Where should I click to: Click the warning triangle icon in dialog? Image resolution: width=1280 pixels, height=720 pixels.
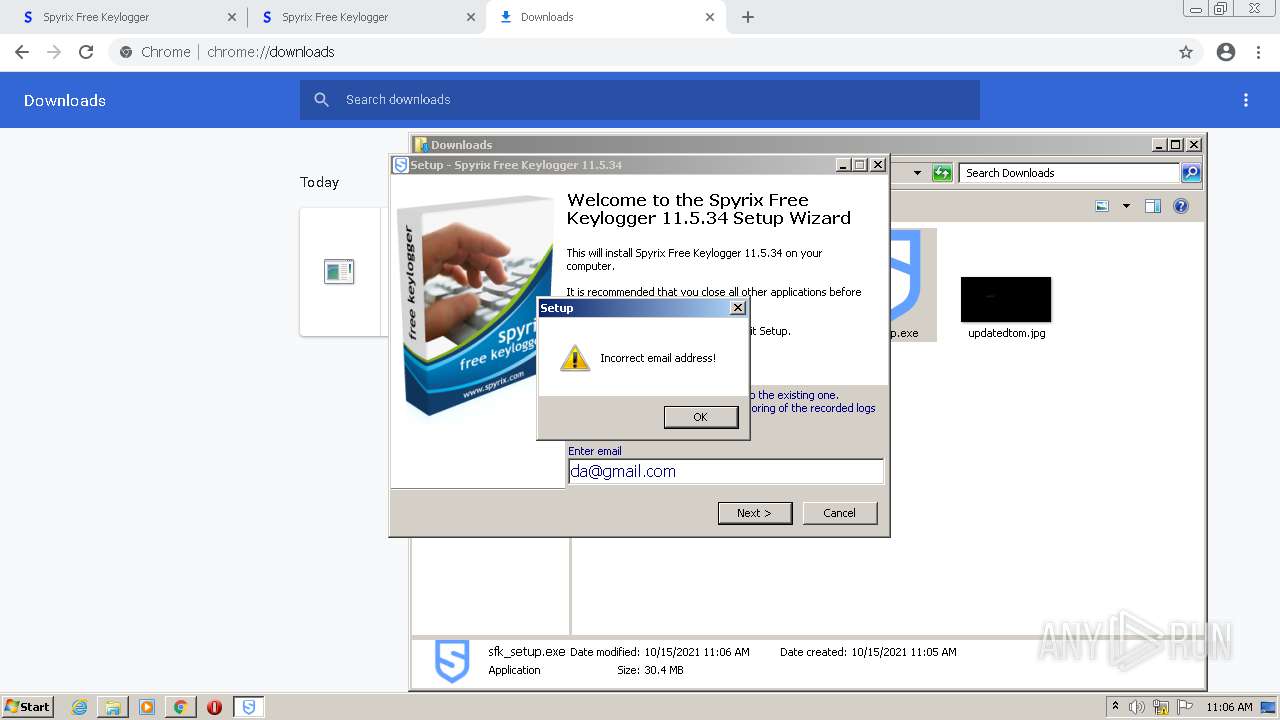575,358
